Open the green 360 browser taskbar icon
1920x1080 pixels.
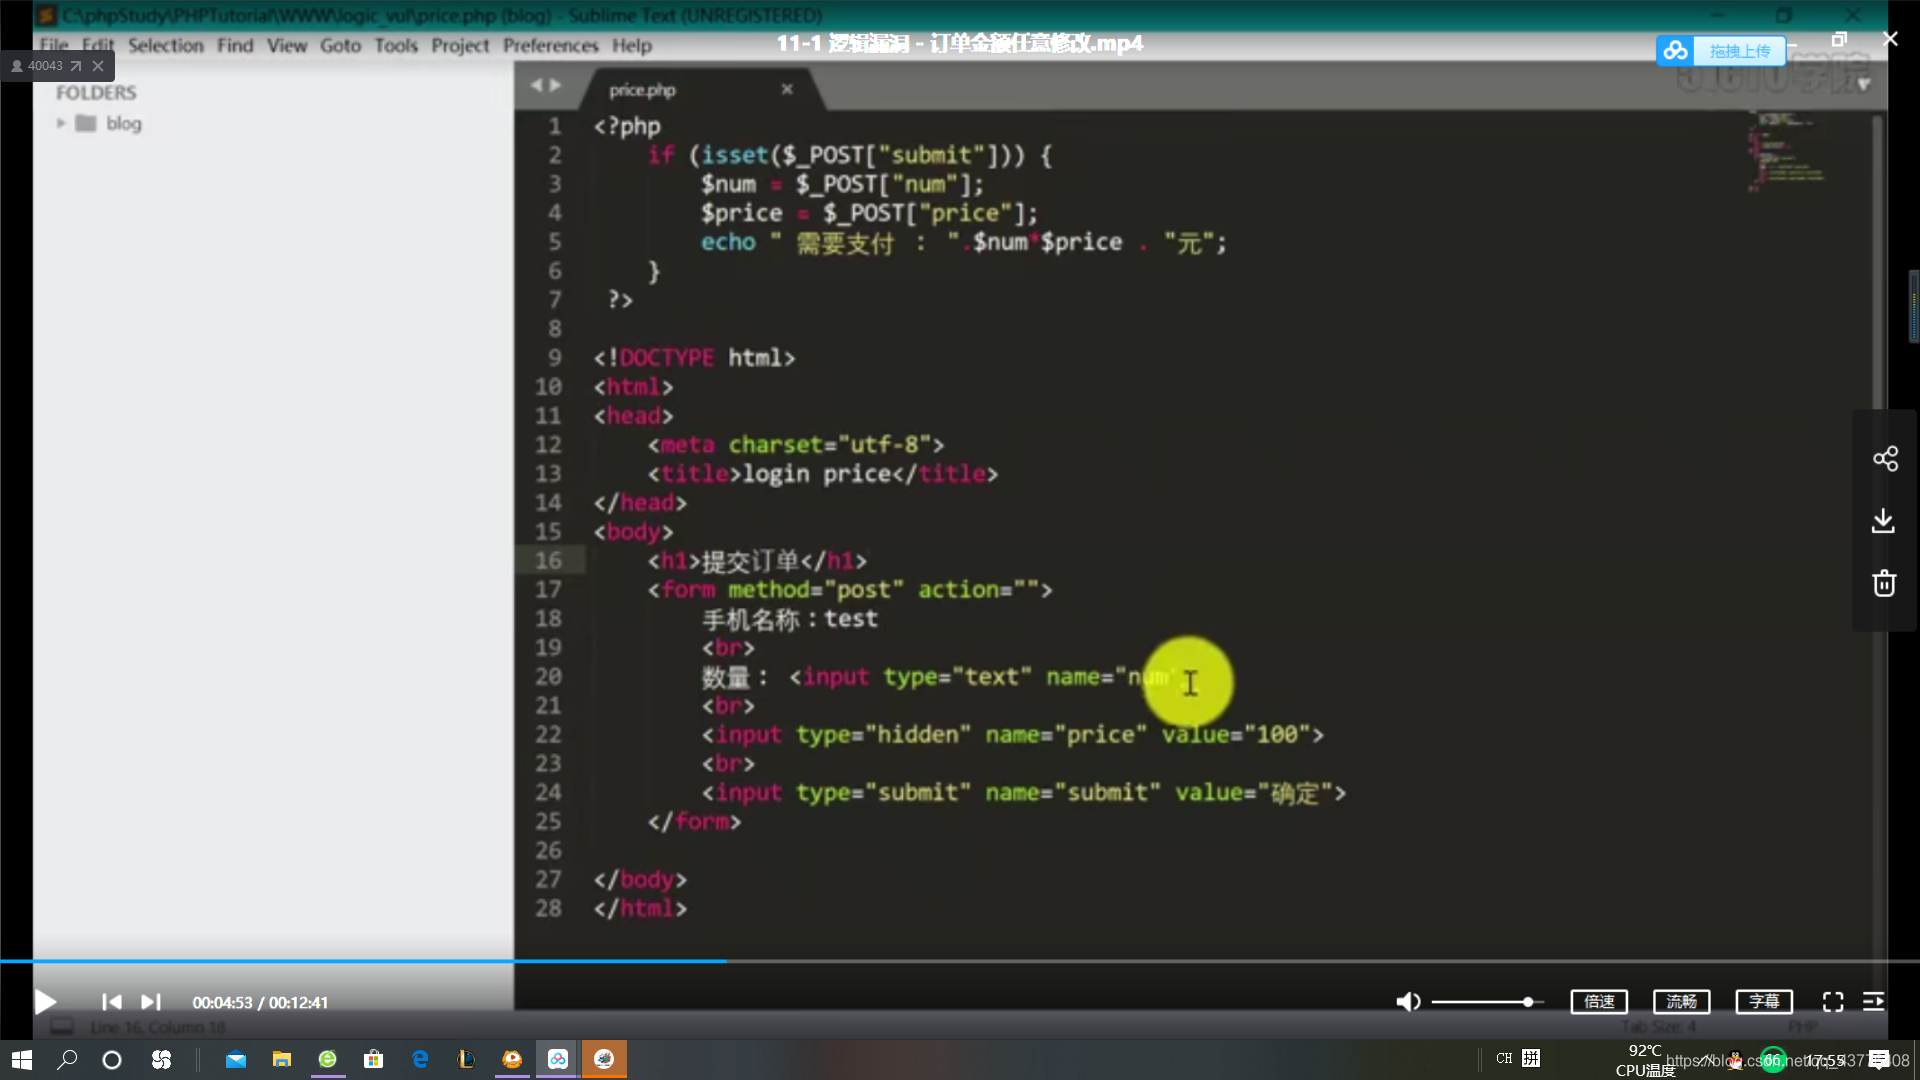(328, 1059)
